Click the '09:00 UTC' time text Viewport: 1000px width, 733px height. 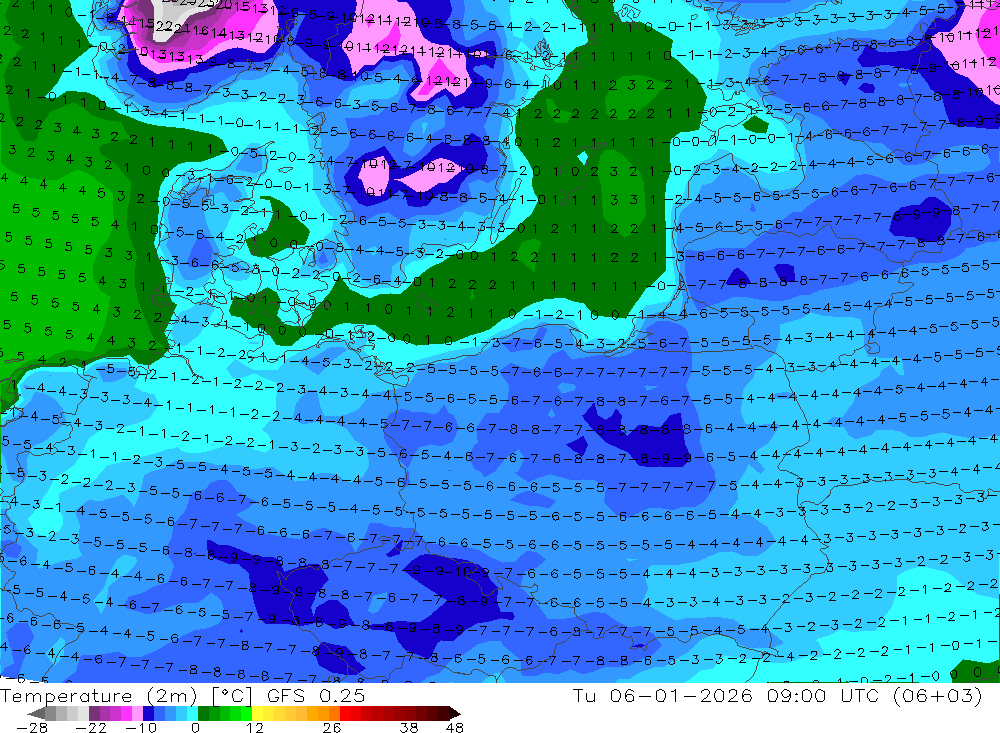pos(823,695)
